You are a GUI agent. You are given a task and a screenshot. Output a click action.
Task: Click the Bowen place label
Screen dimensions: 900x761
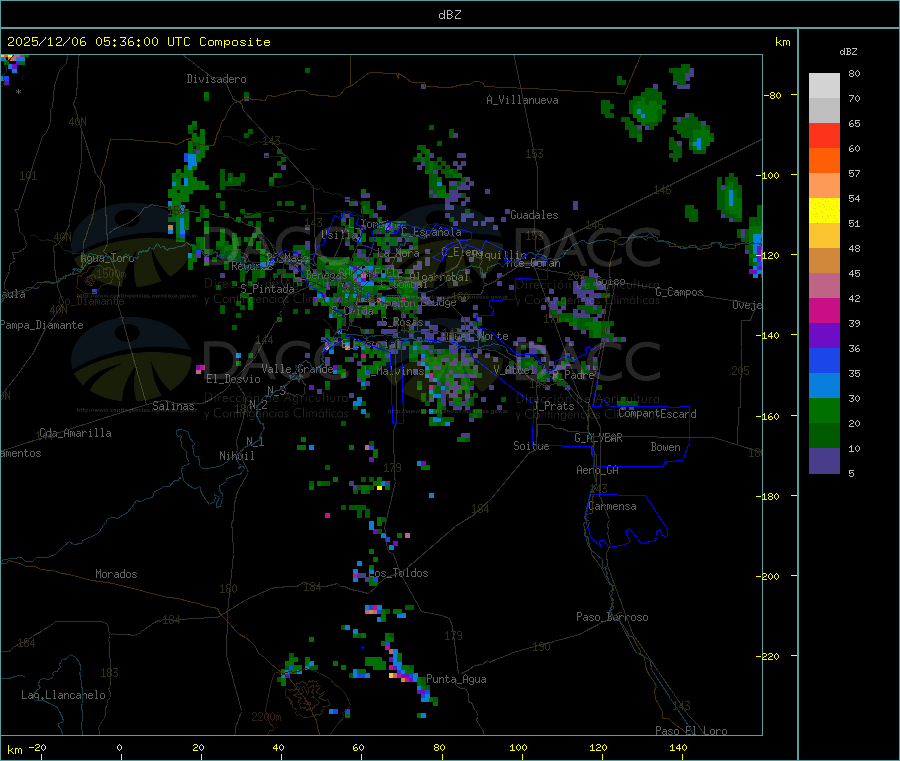point(665,447)
